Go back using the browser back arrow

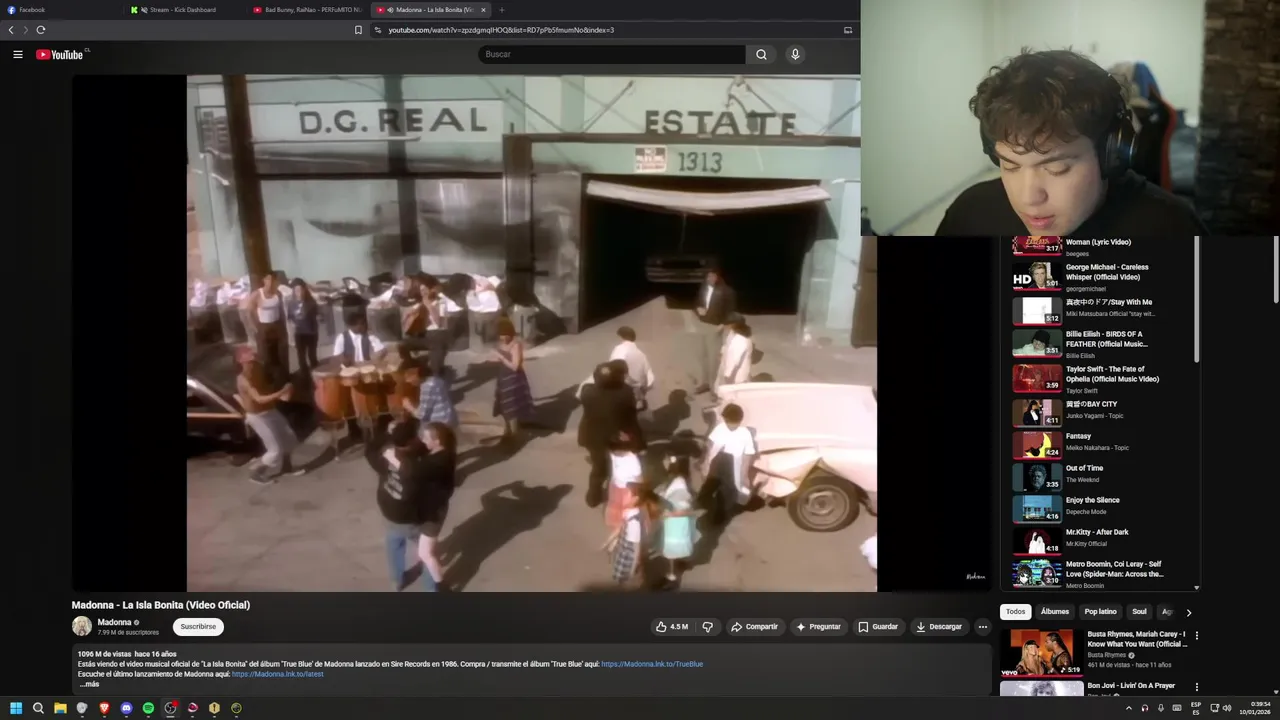[11, 30]
